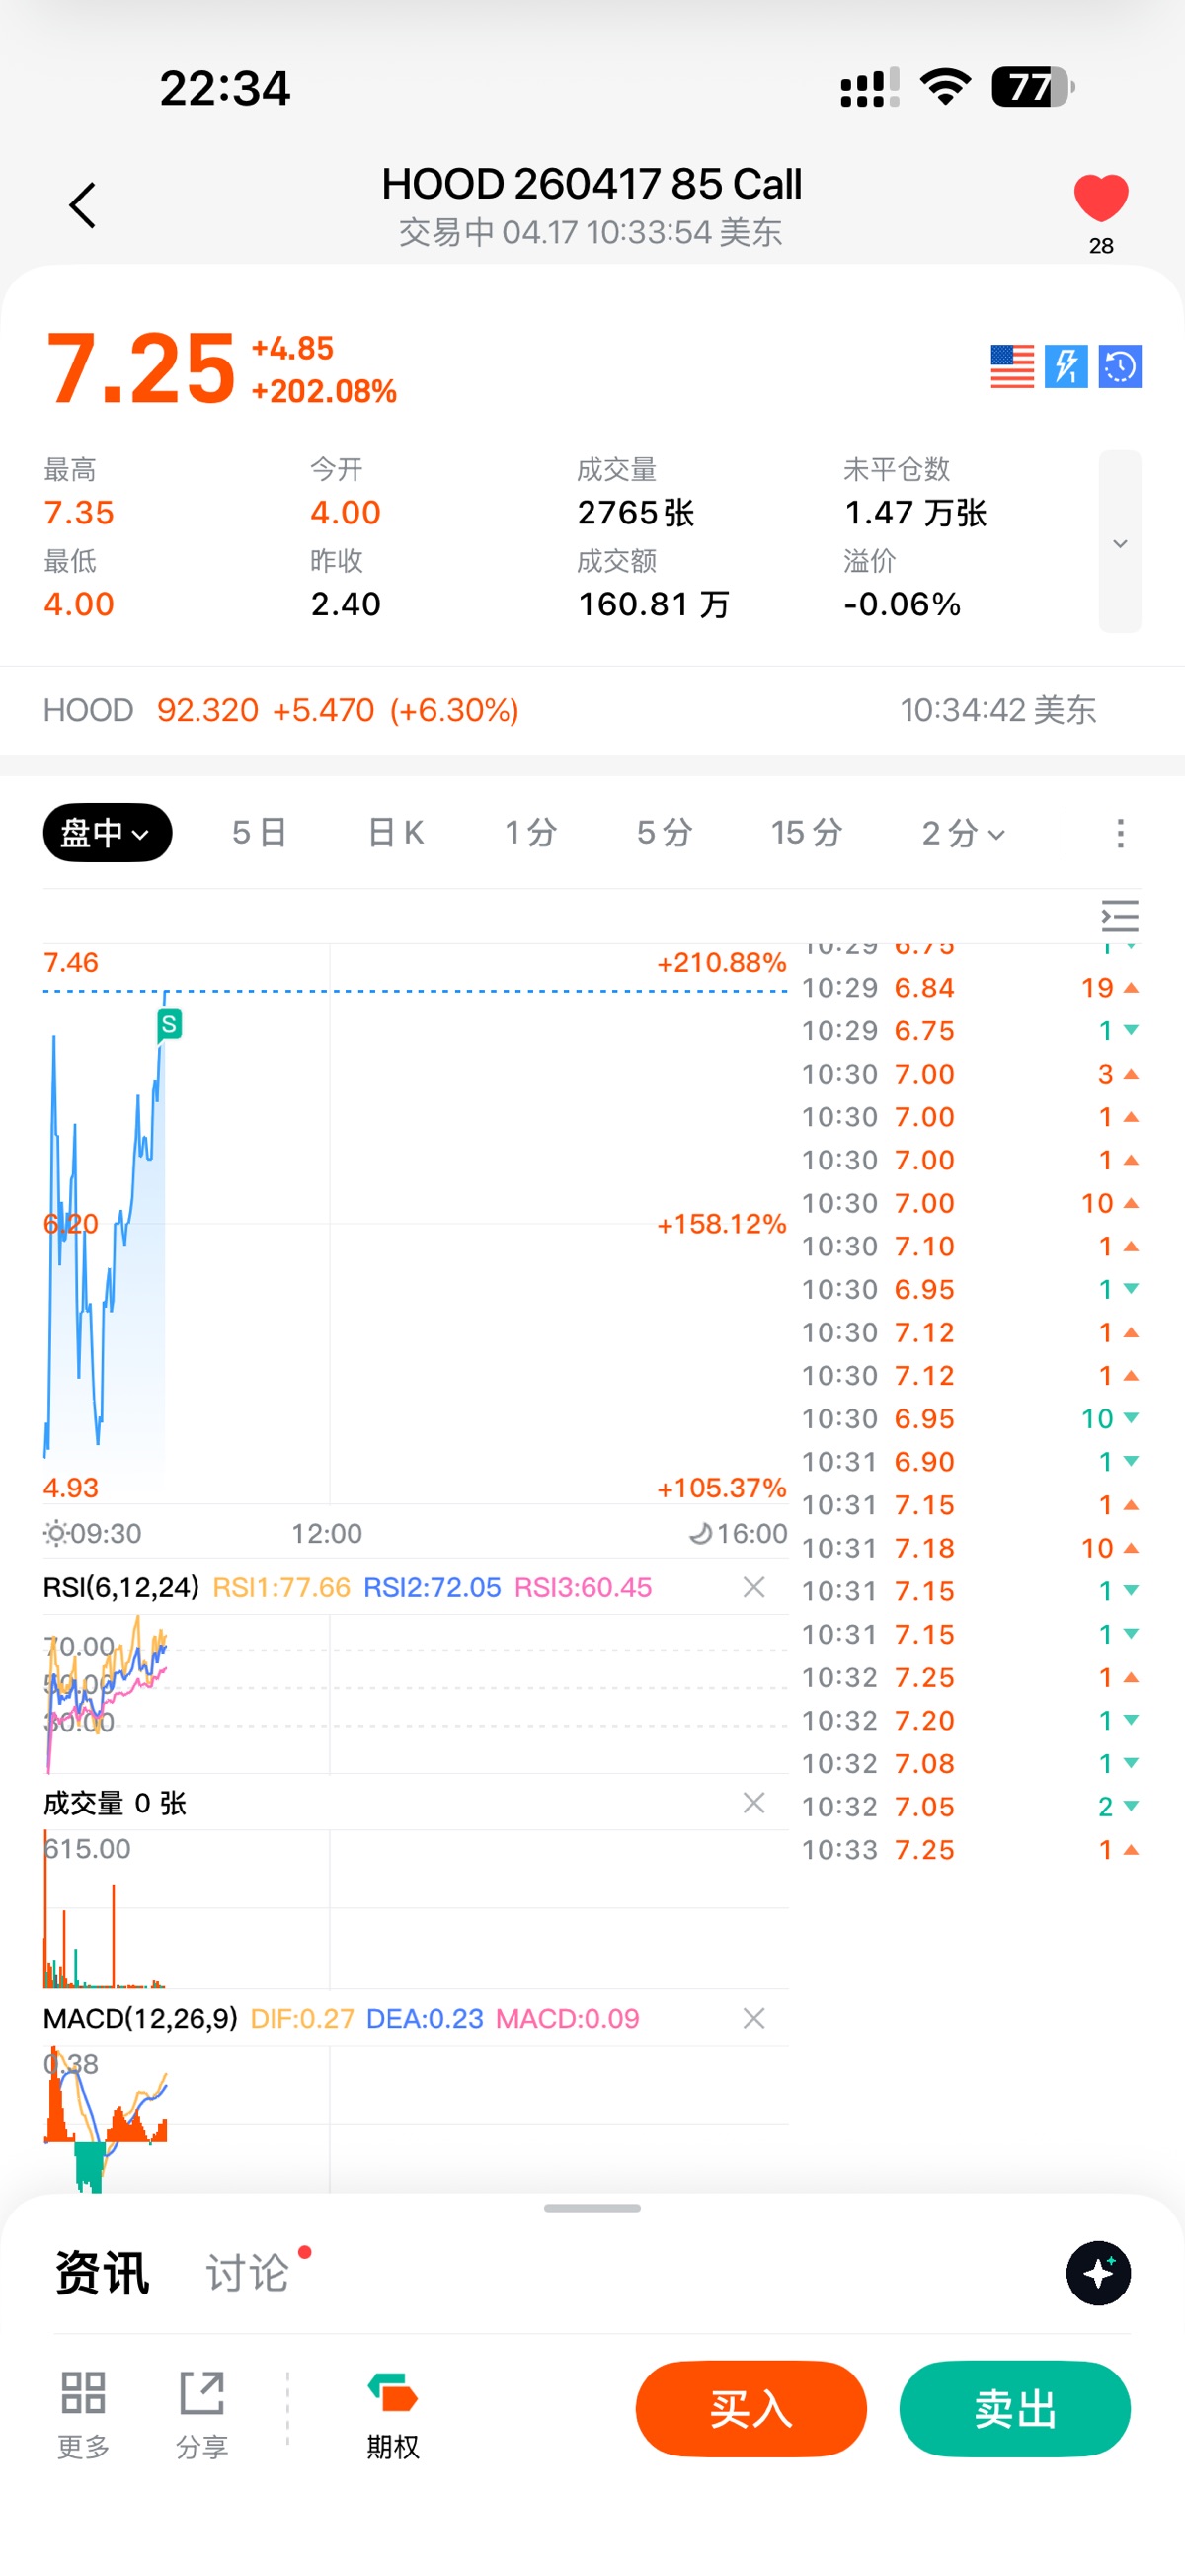Screen dimensions: 1185x2576
Task: Open the three-dot chart options menu
Action: 1120,833
